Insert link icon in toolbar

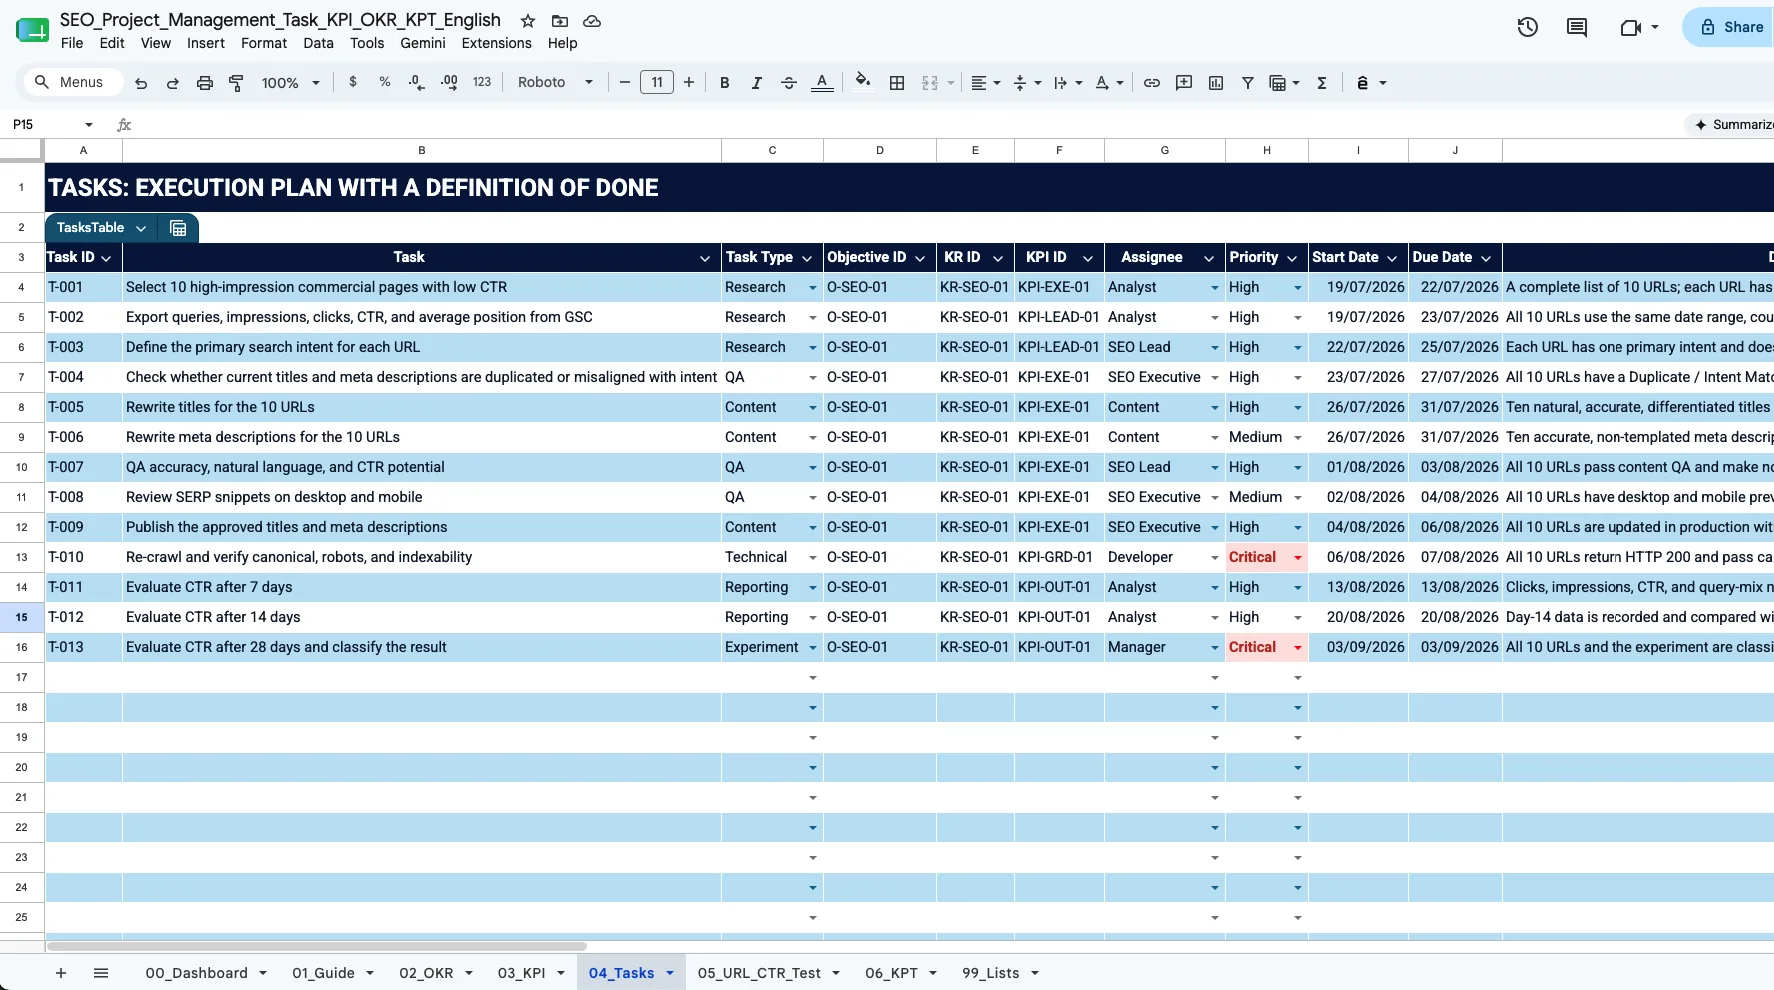pyautogui.click(x=1152, y=83)
